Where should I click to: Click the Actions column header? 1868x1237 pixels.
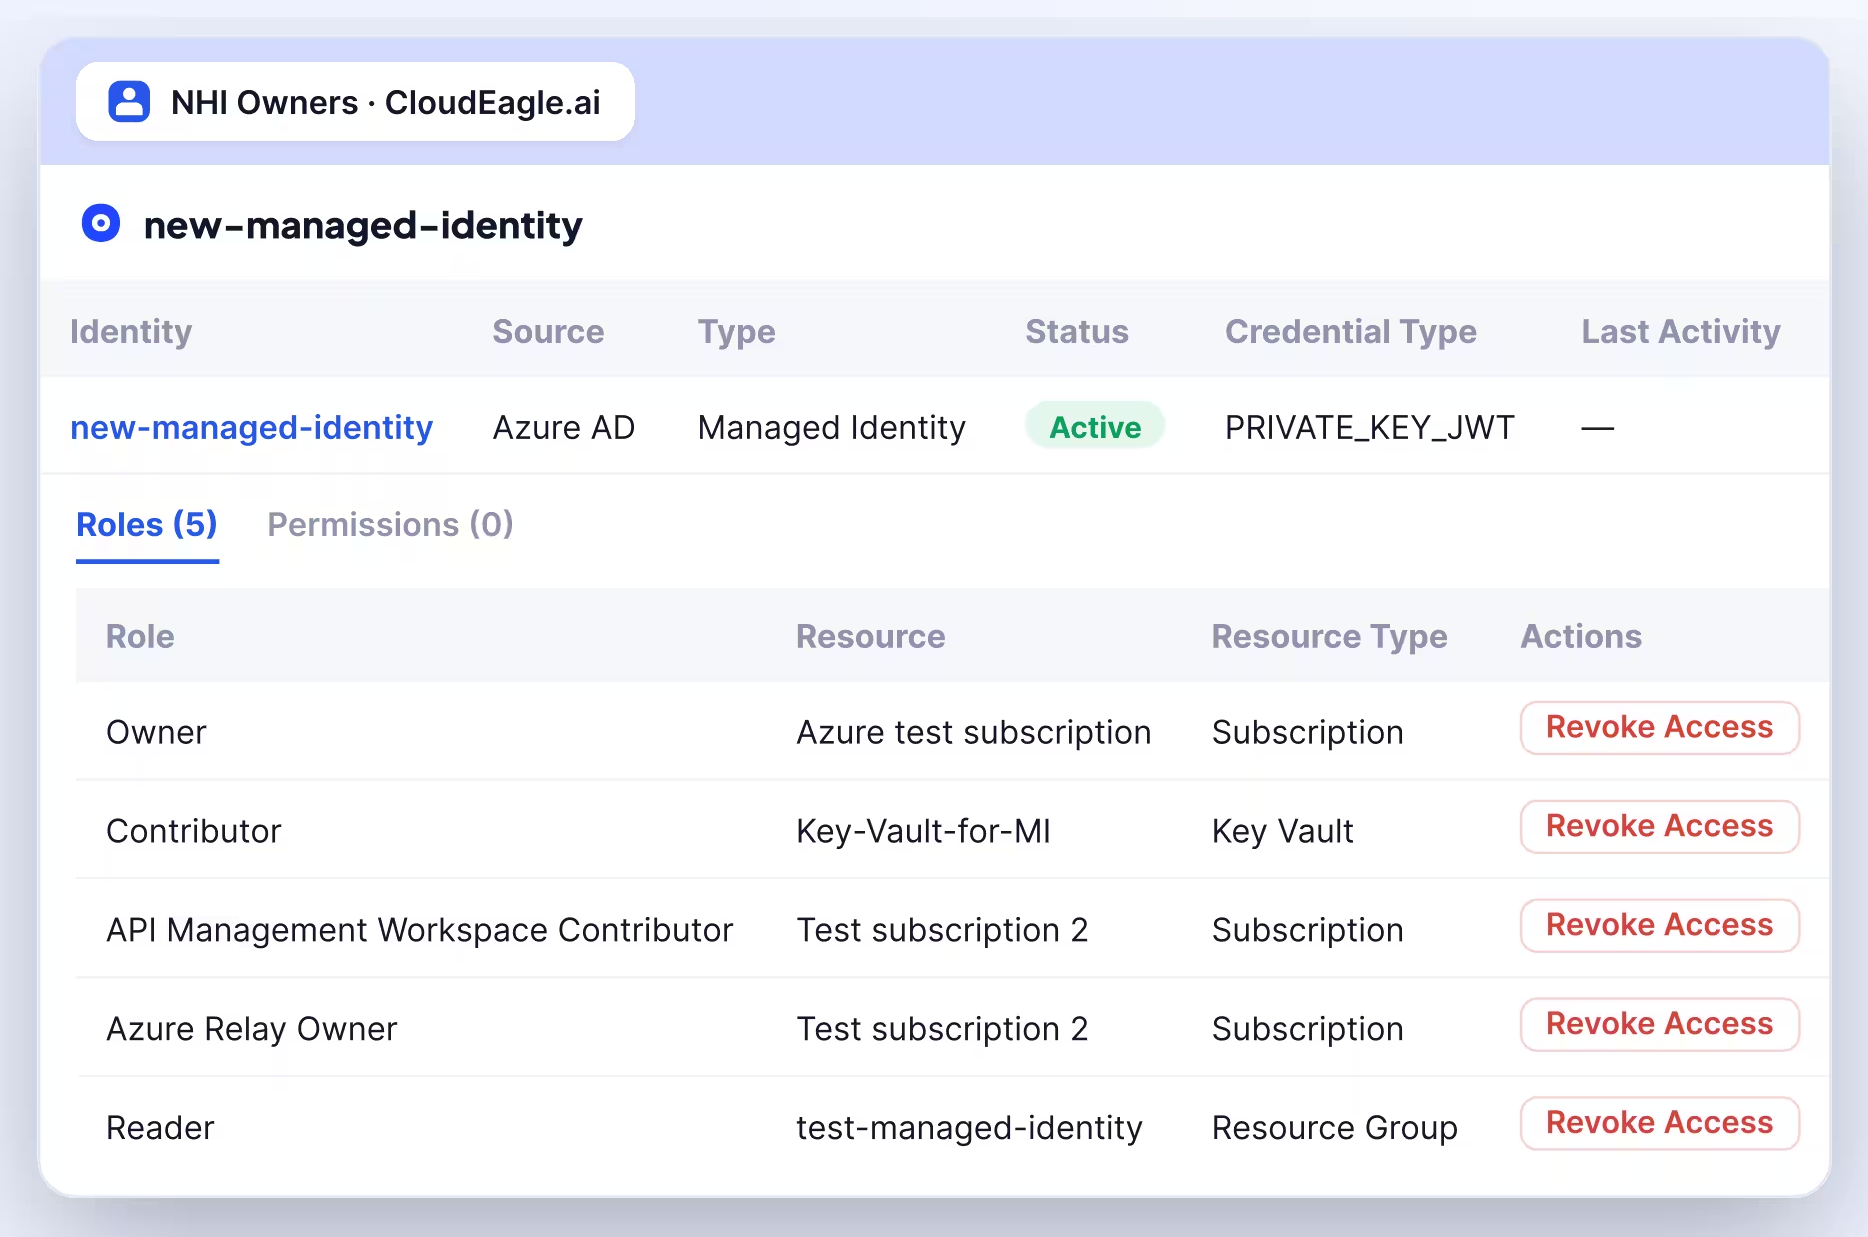[1581, 636]
